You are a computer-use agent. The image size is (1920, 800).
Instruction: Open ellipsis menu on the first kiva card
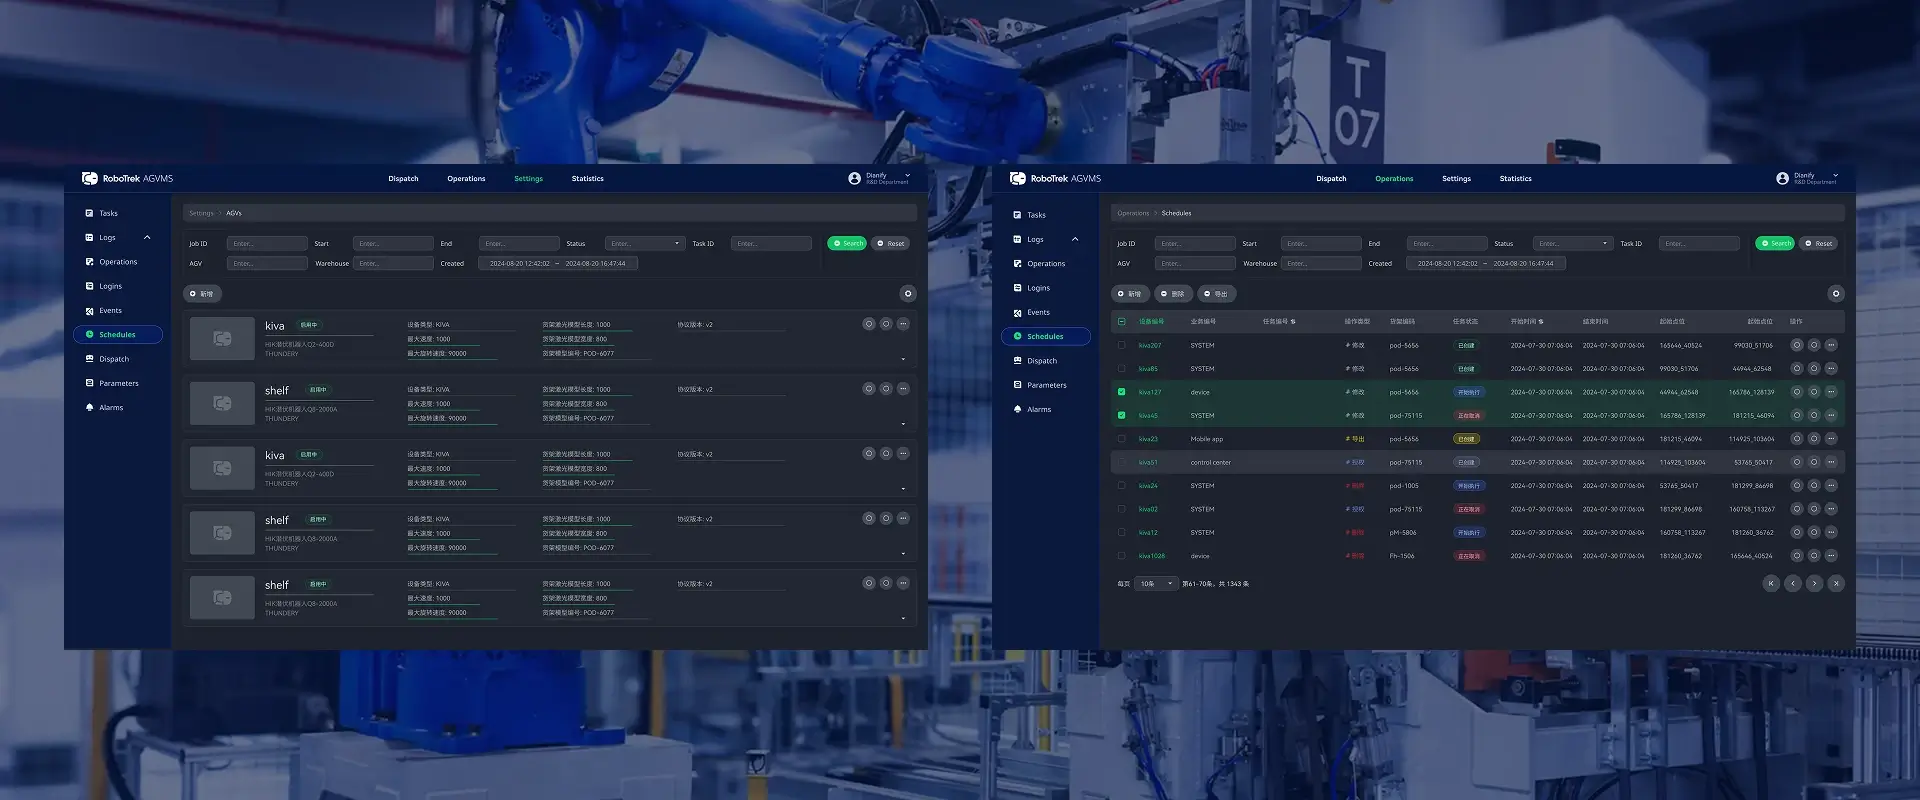[903, 324]
